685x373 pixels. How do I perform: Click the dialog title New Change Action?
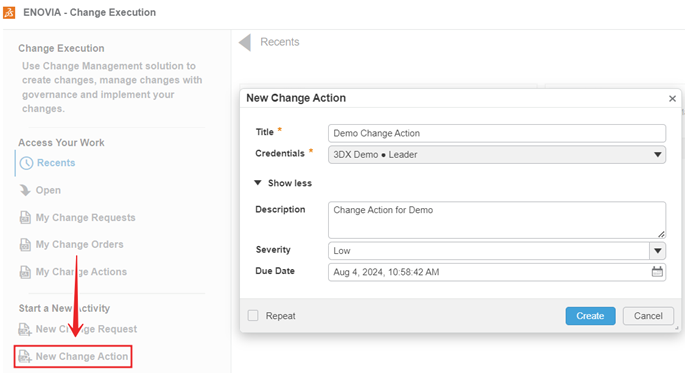pos(296,98)
